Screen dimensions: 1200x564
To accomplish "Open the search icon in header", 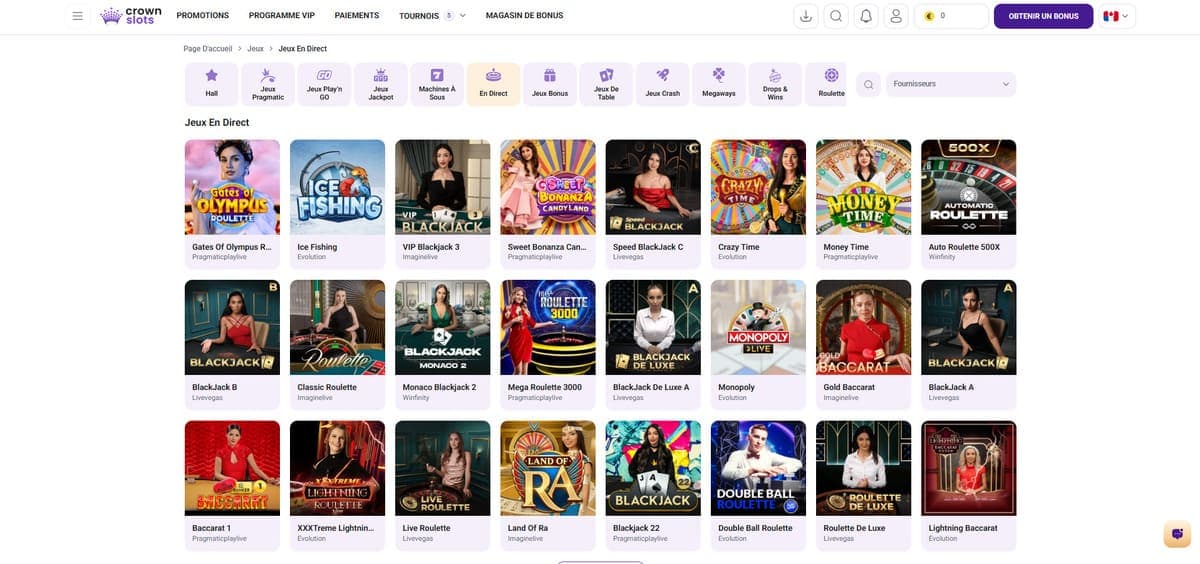I will click(836, 16).
